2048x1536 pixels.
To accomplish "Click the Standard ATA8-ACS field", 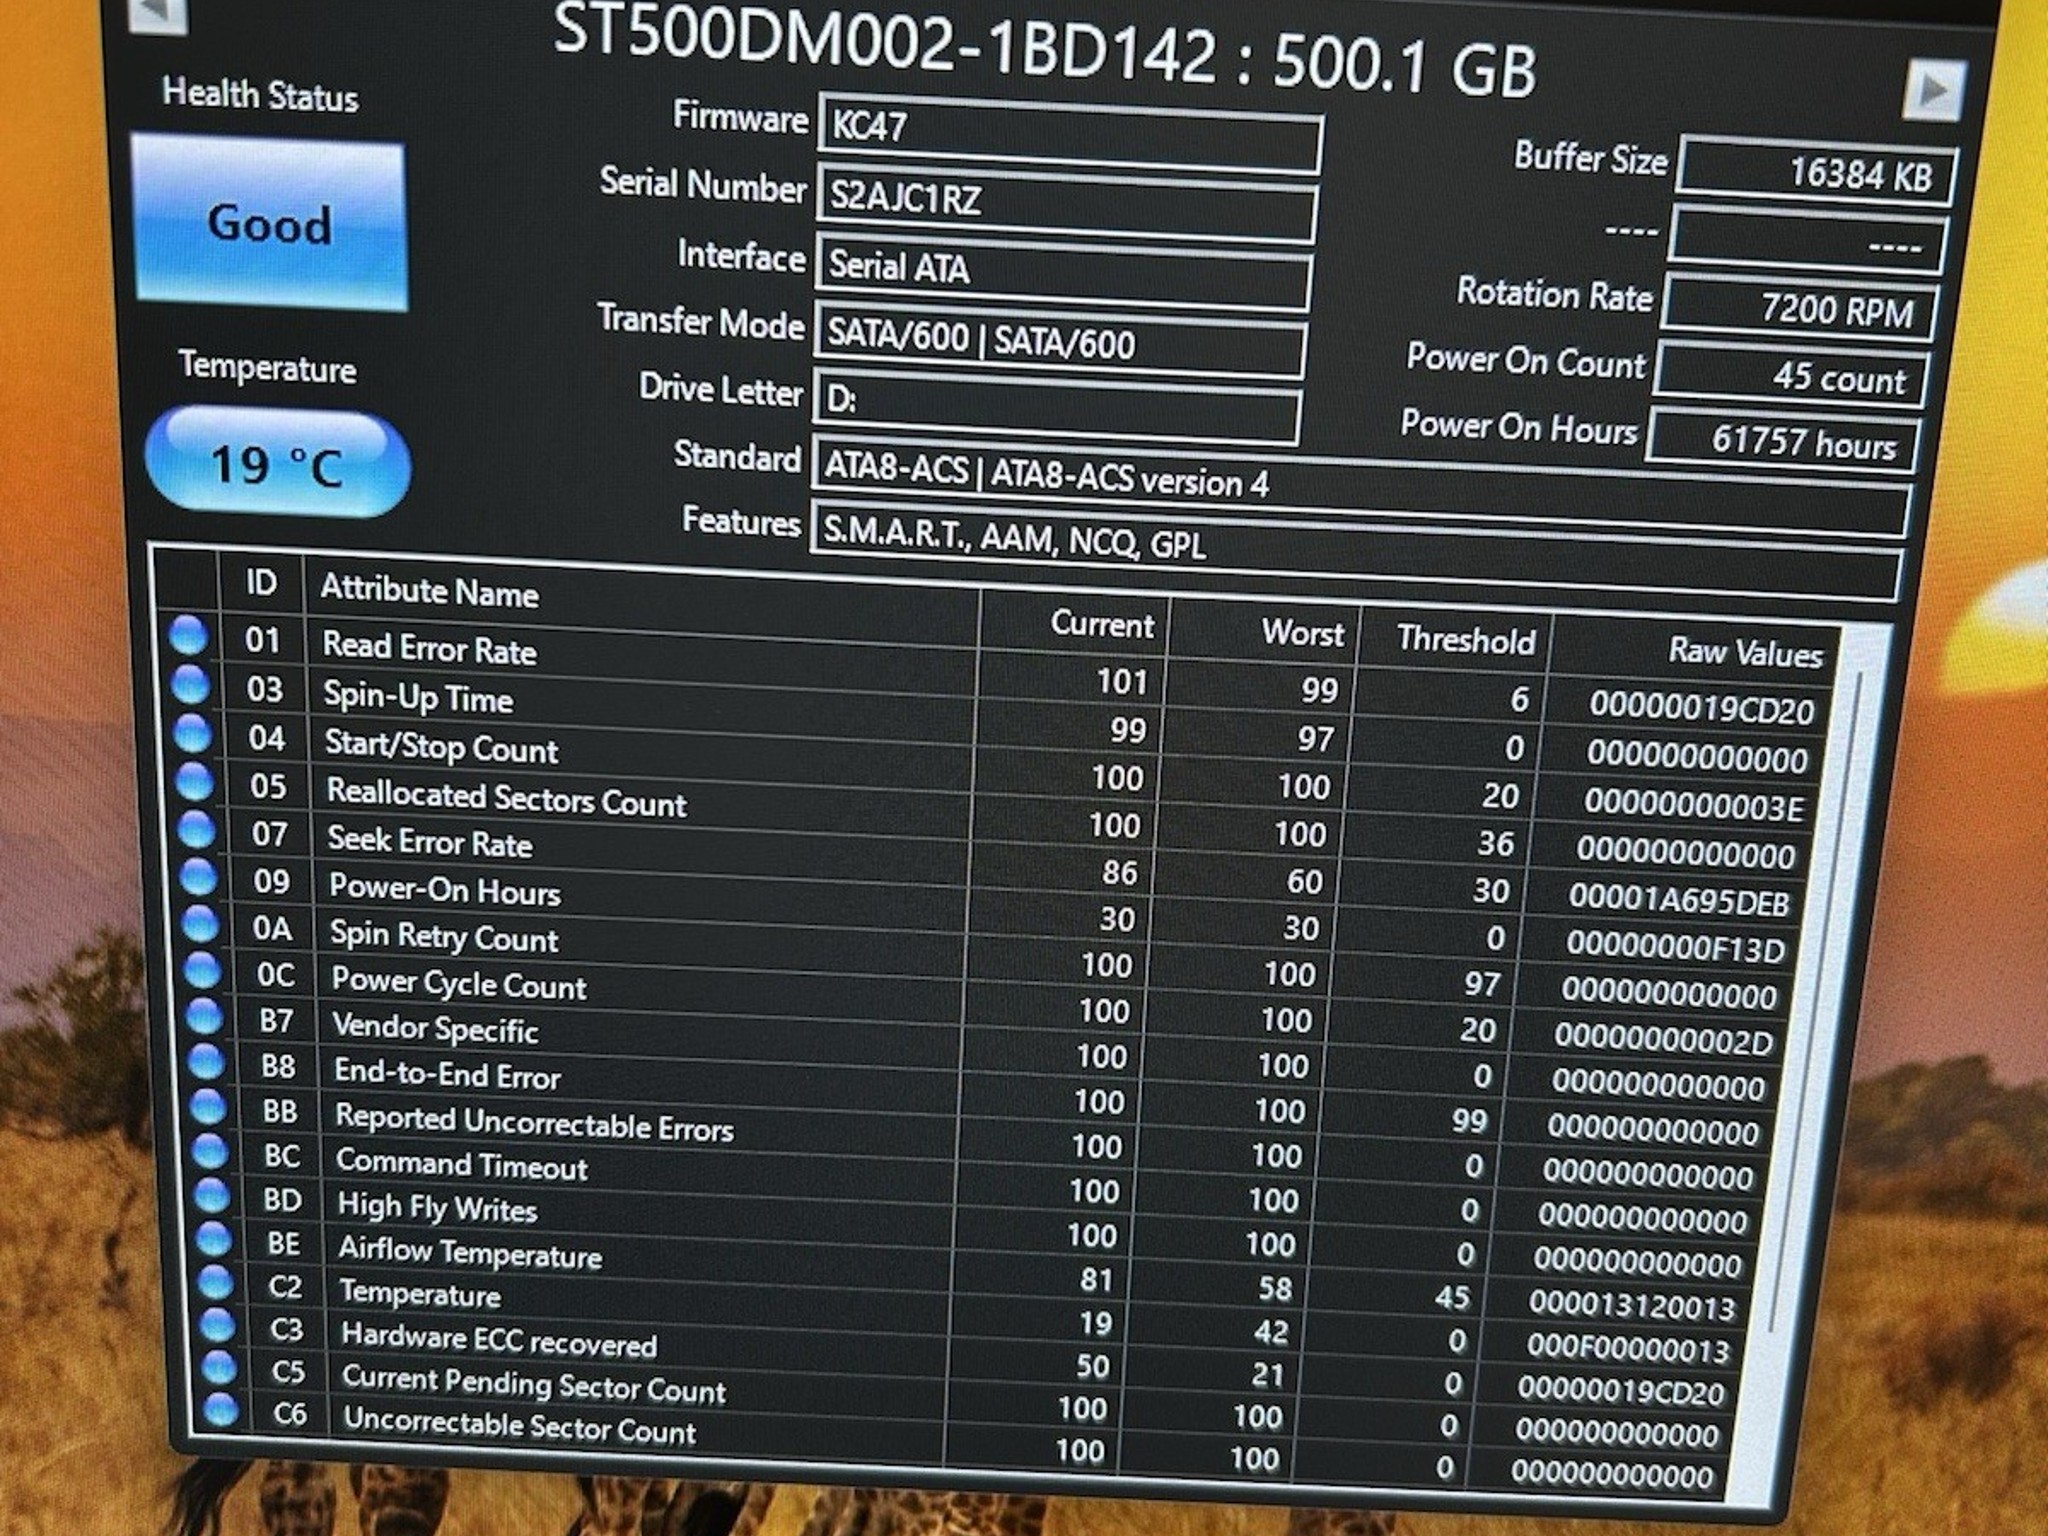I will click(x=1360, y=486).
